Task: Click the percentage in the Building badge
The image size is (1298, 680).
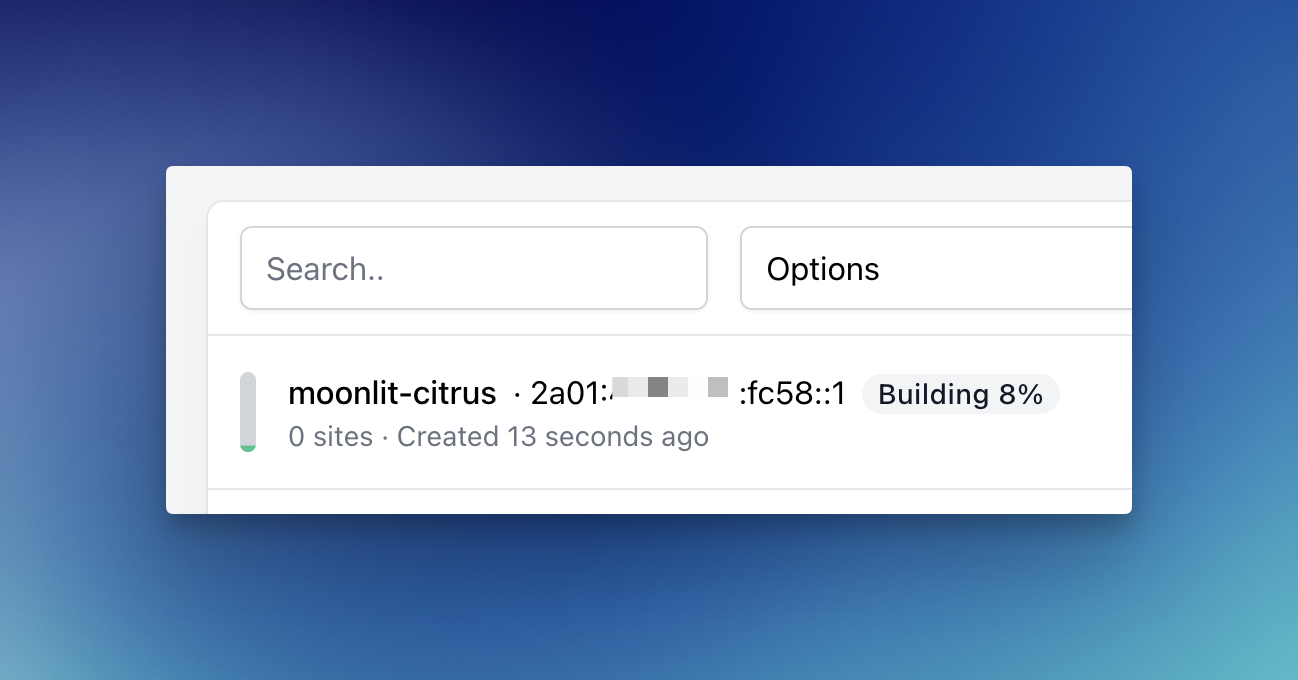Action: pyautogui.click(x=1021, y=394)
